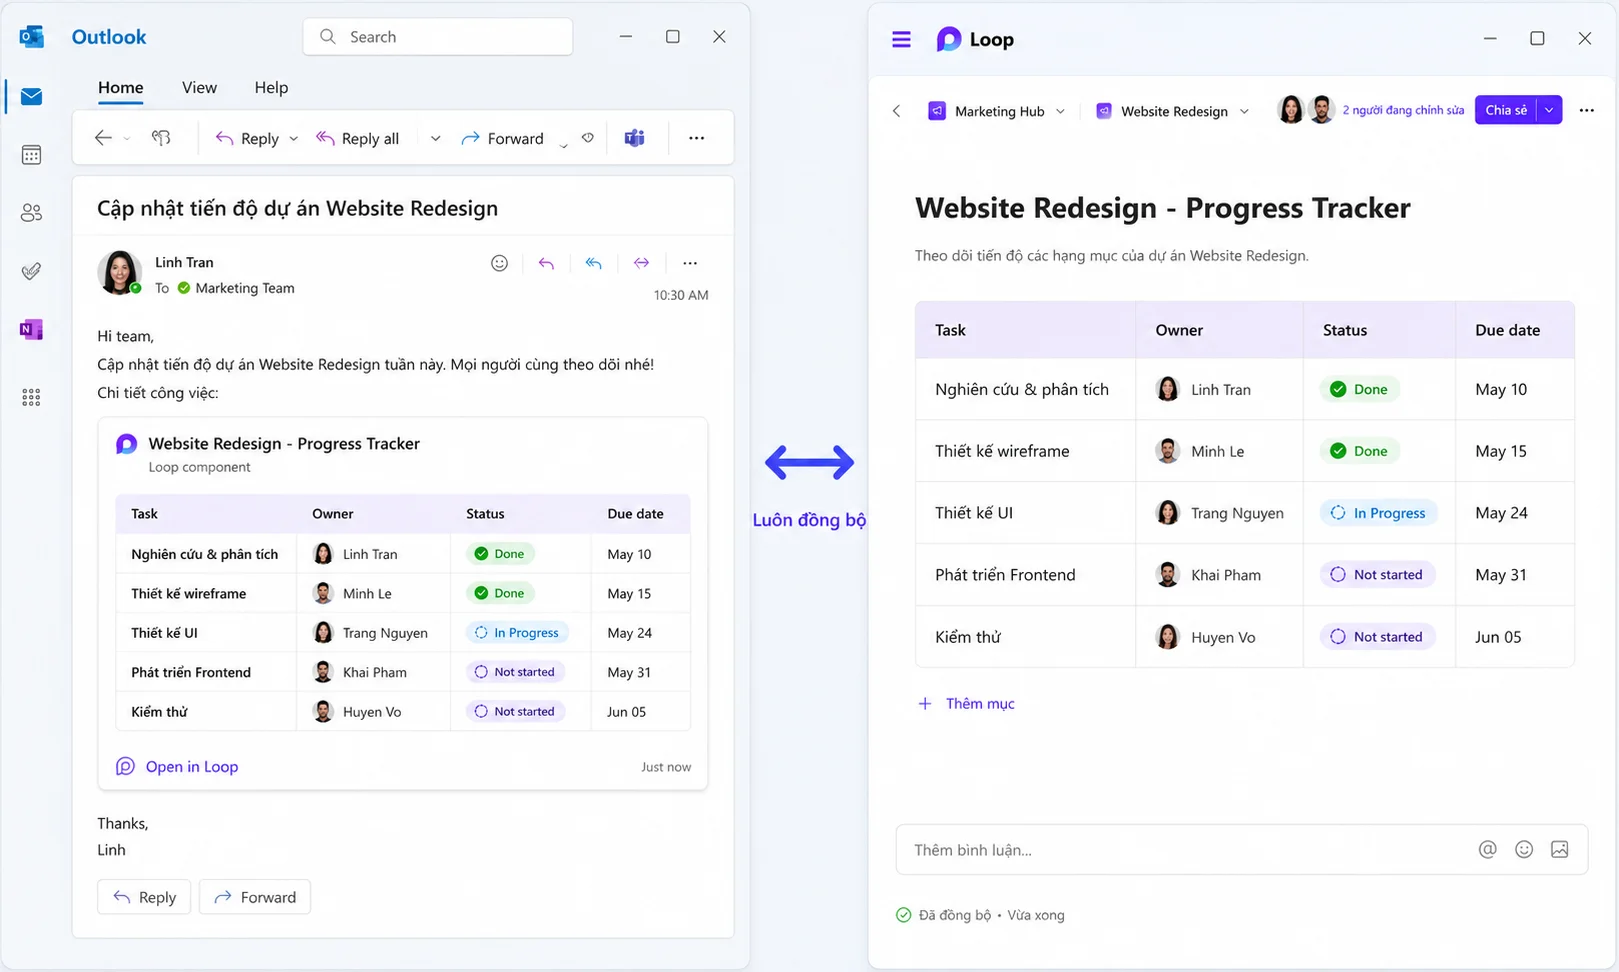The width and height of the screenshot is (1619, 972).
Task: Toggle Not started for Phát triển Frontend in Loop
Action: [x=1377, y=575]
